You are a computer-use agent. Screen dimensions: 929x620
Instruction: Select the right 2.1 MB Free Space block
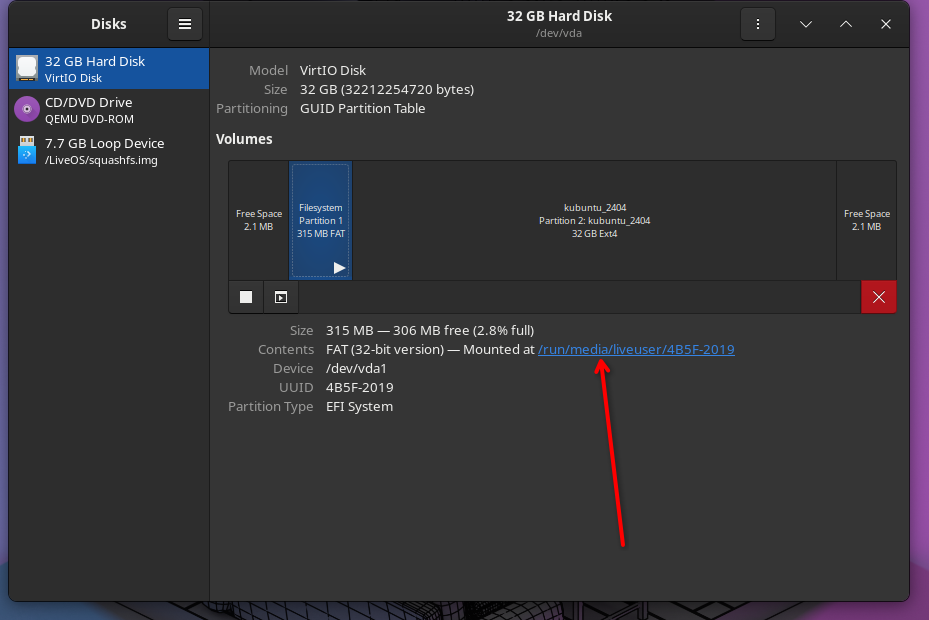[x=866, y=220]
